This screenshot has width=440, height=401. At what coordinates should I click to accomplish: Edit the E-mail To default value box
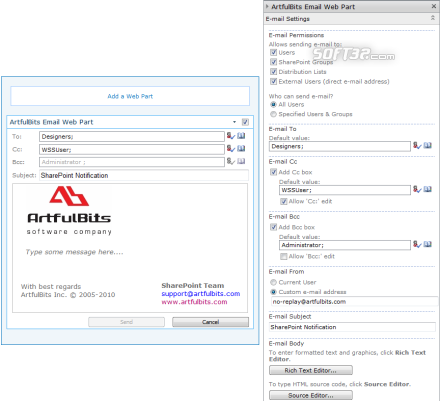tap(340, 146)
